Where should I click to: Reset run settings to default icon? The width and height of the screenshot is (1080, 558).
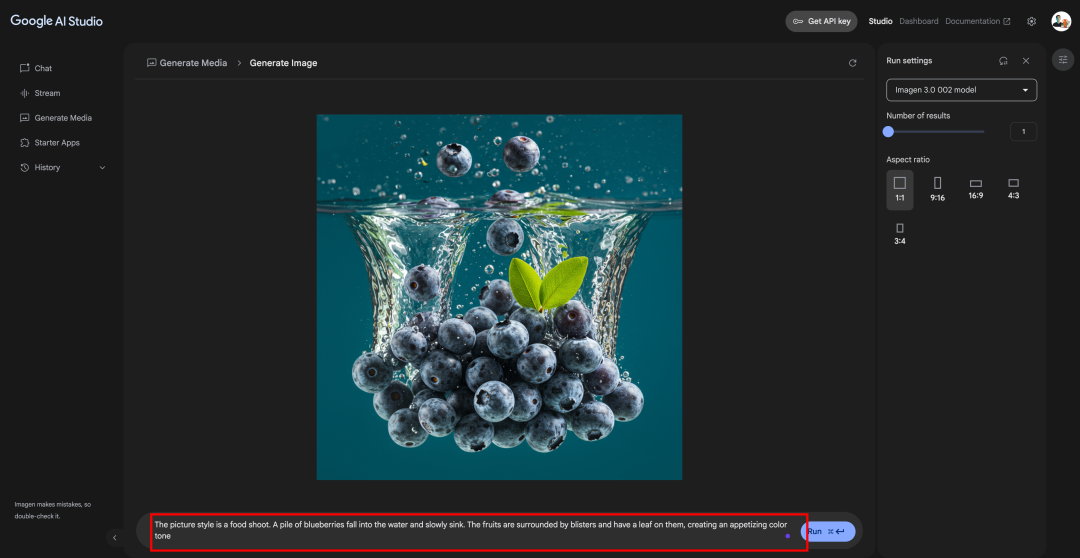1004,61
